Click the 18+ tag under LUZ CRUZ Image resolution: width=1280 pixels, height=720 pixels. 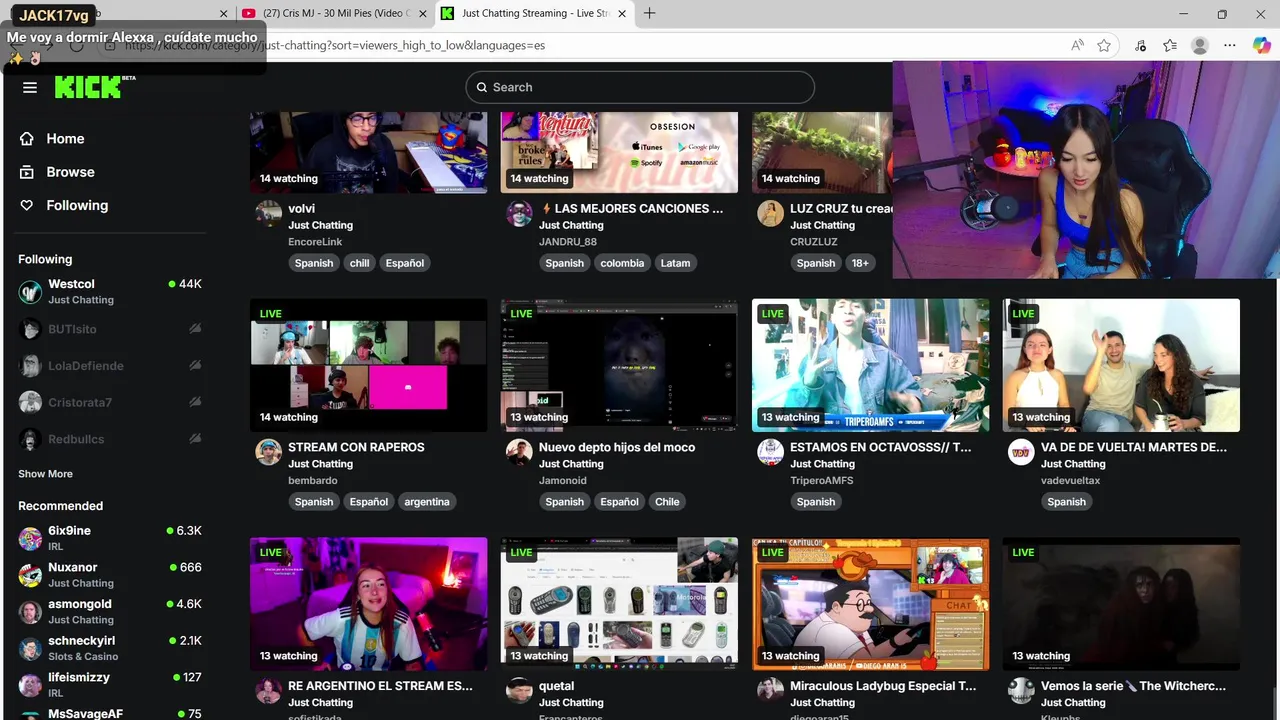860,263
